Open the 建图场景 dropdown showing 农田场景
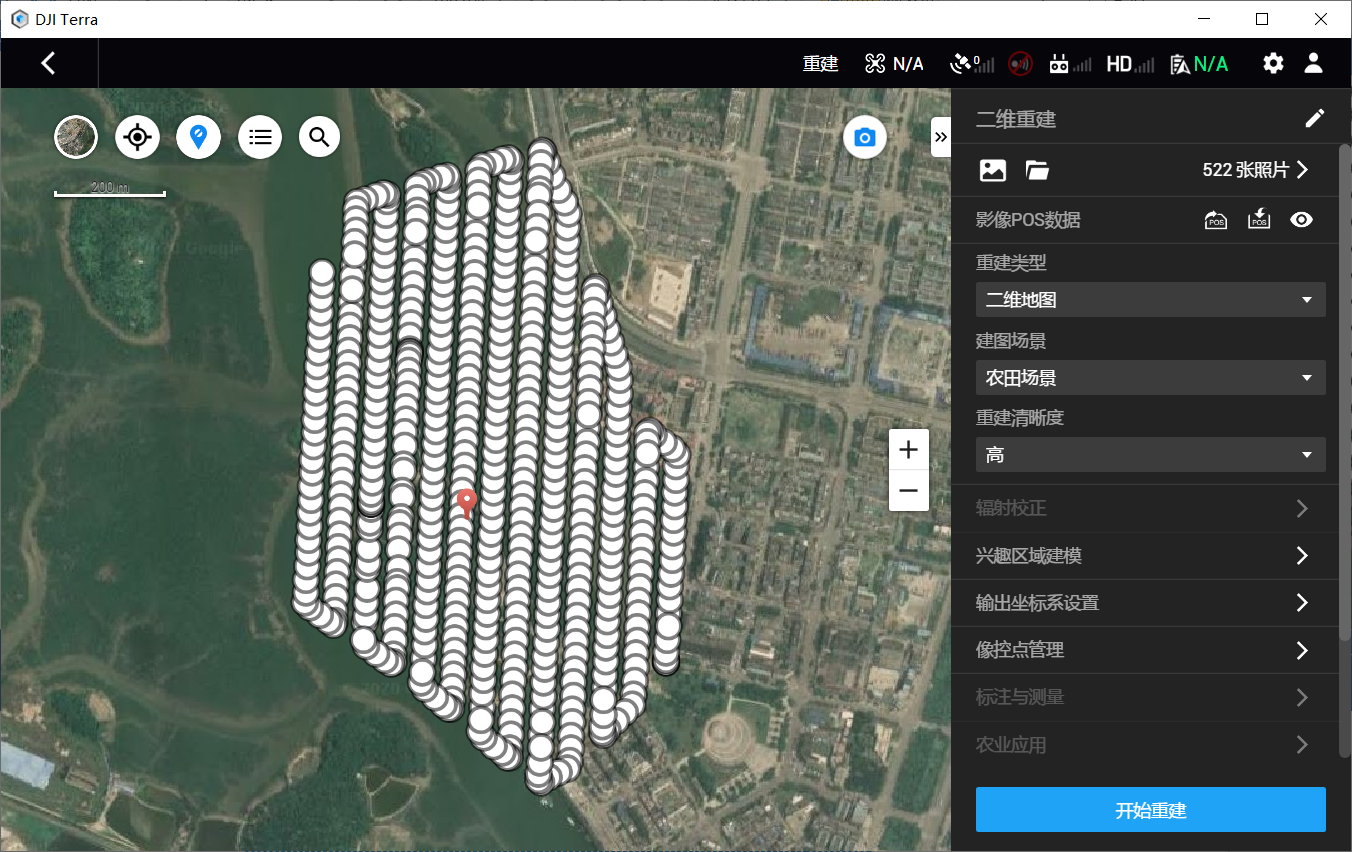Viewport: 1352px width, 852px height. [1151, 378]
